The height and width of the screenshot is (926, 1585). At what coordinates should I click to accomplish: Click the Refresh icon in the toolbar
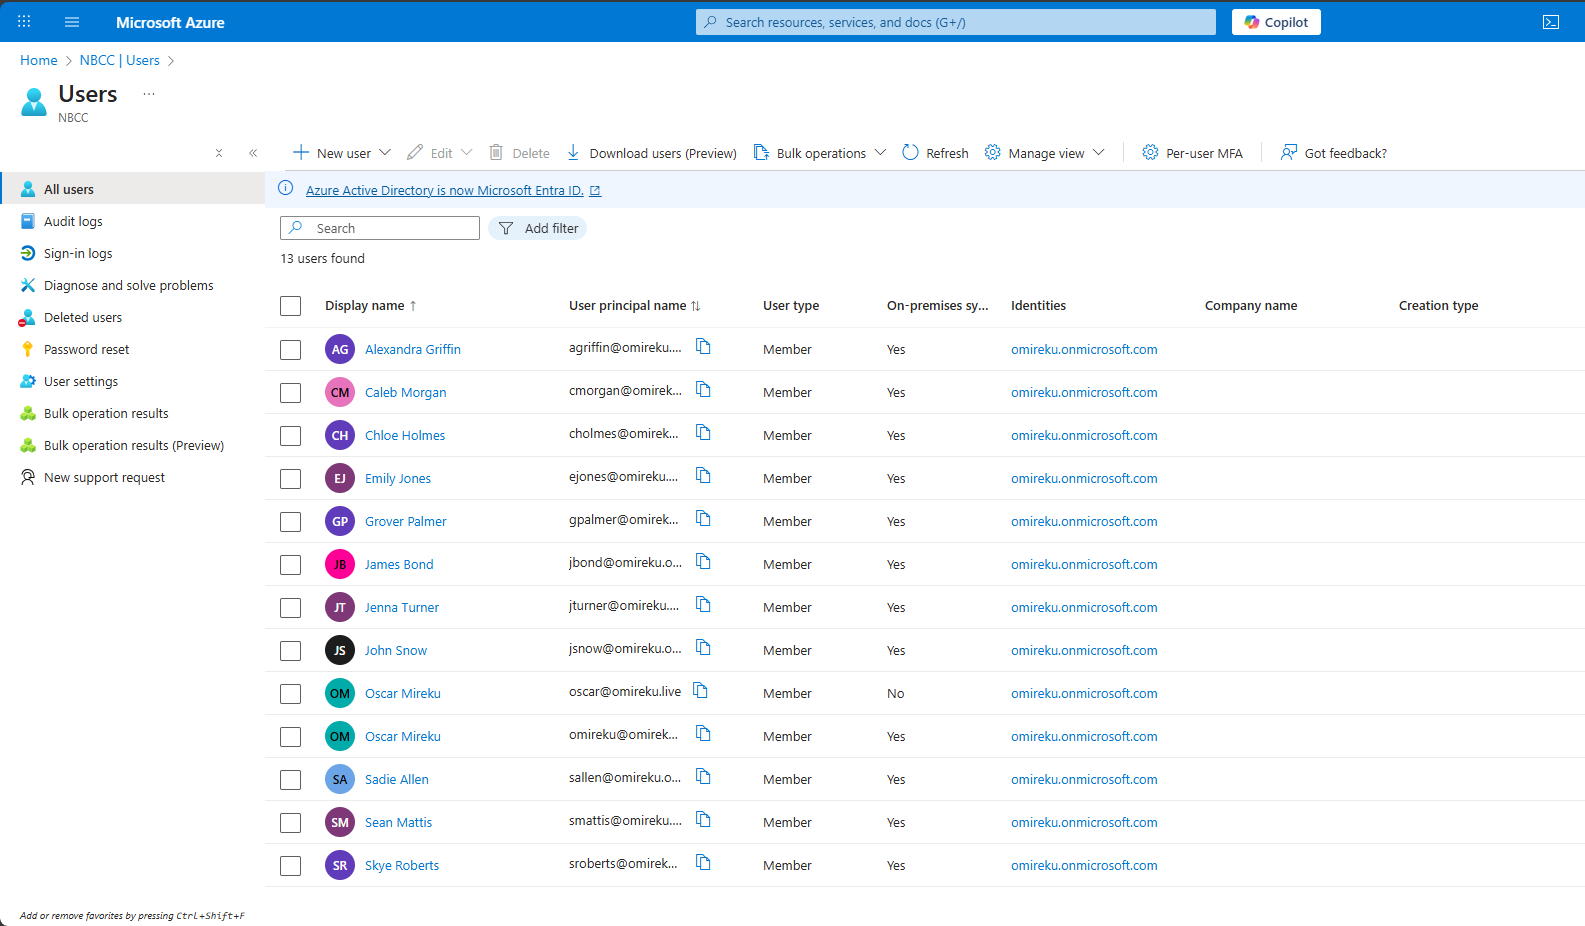[x=910, y=153]
